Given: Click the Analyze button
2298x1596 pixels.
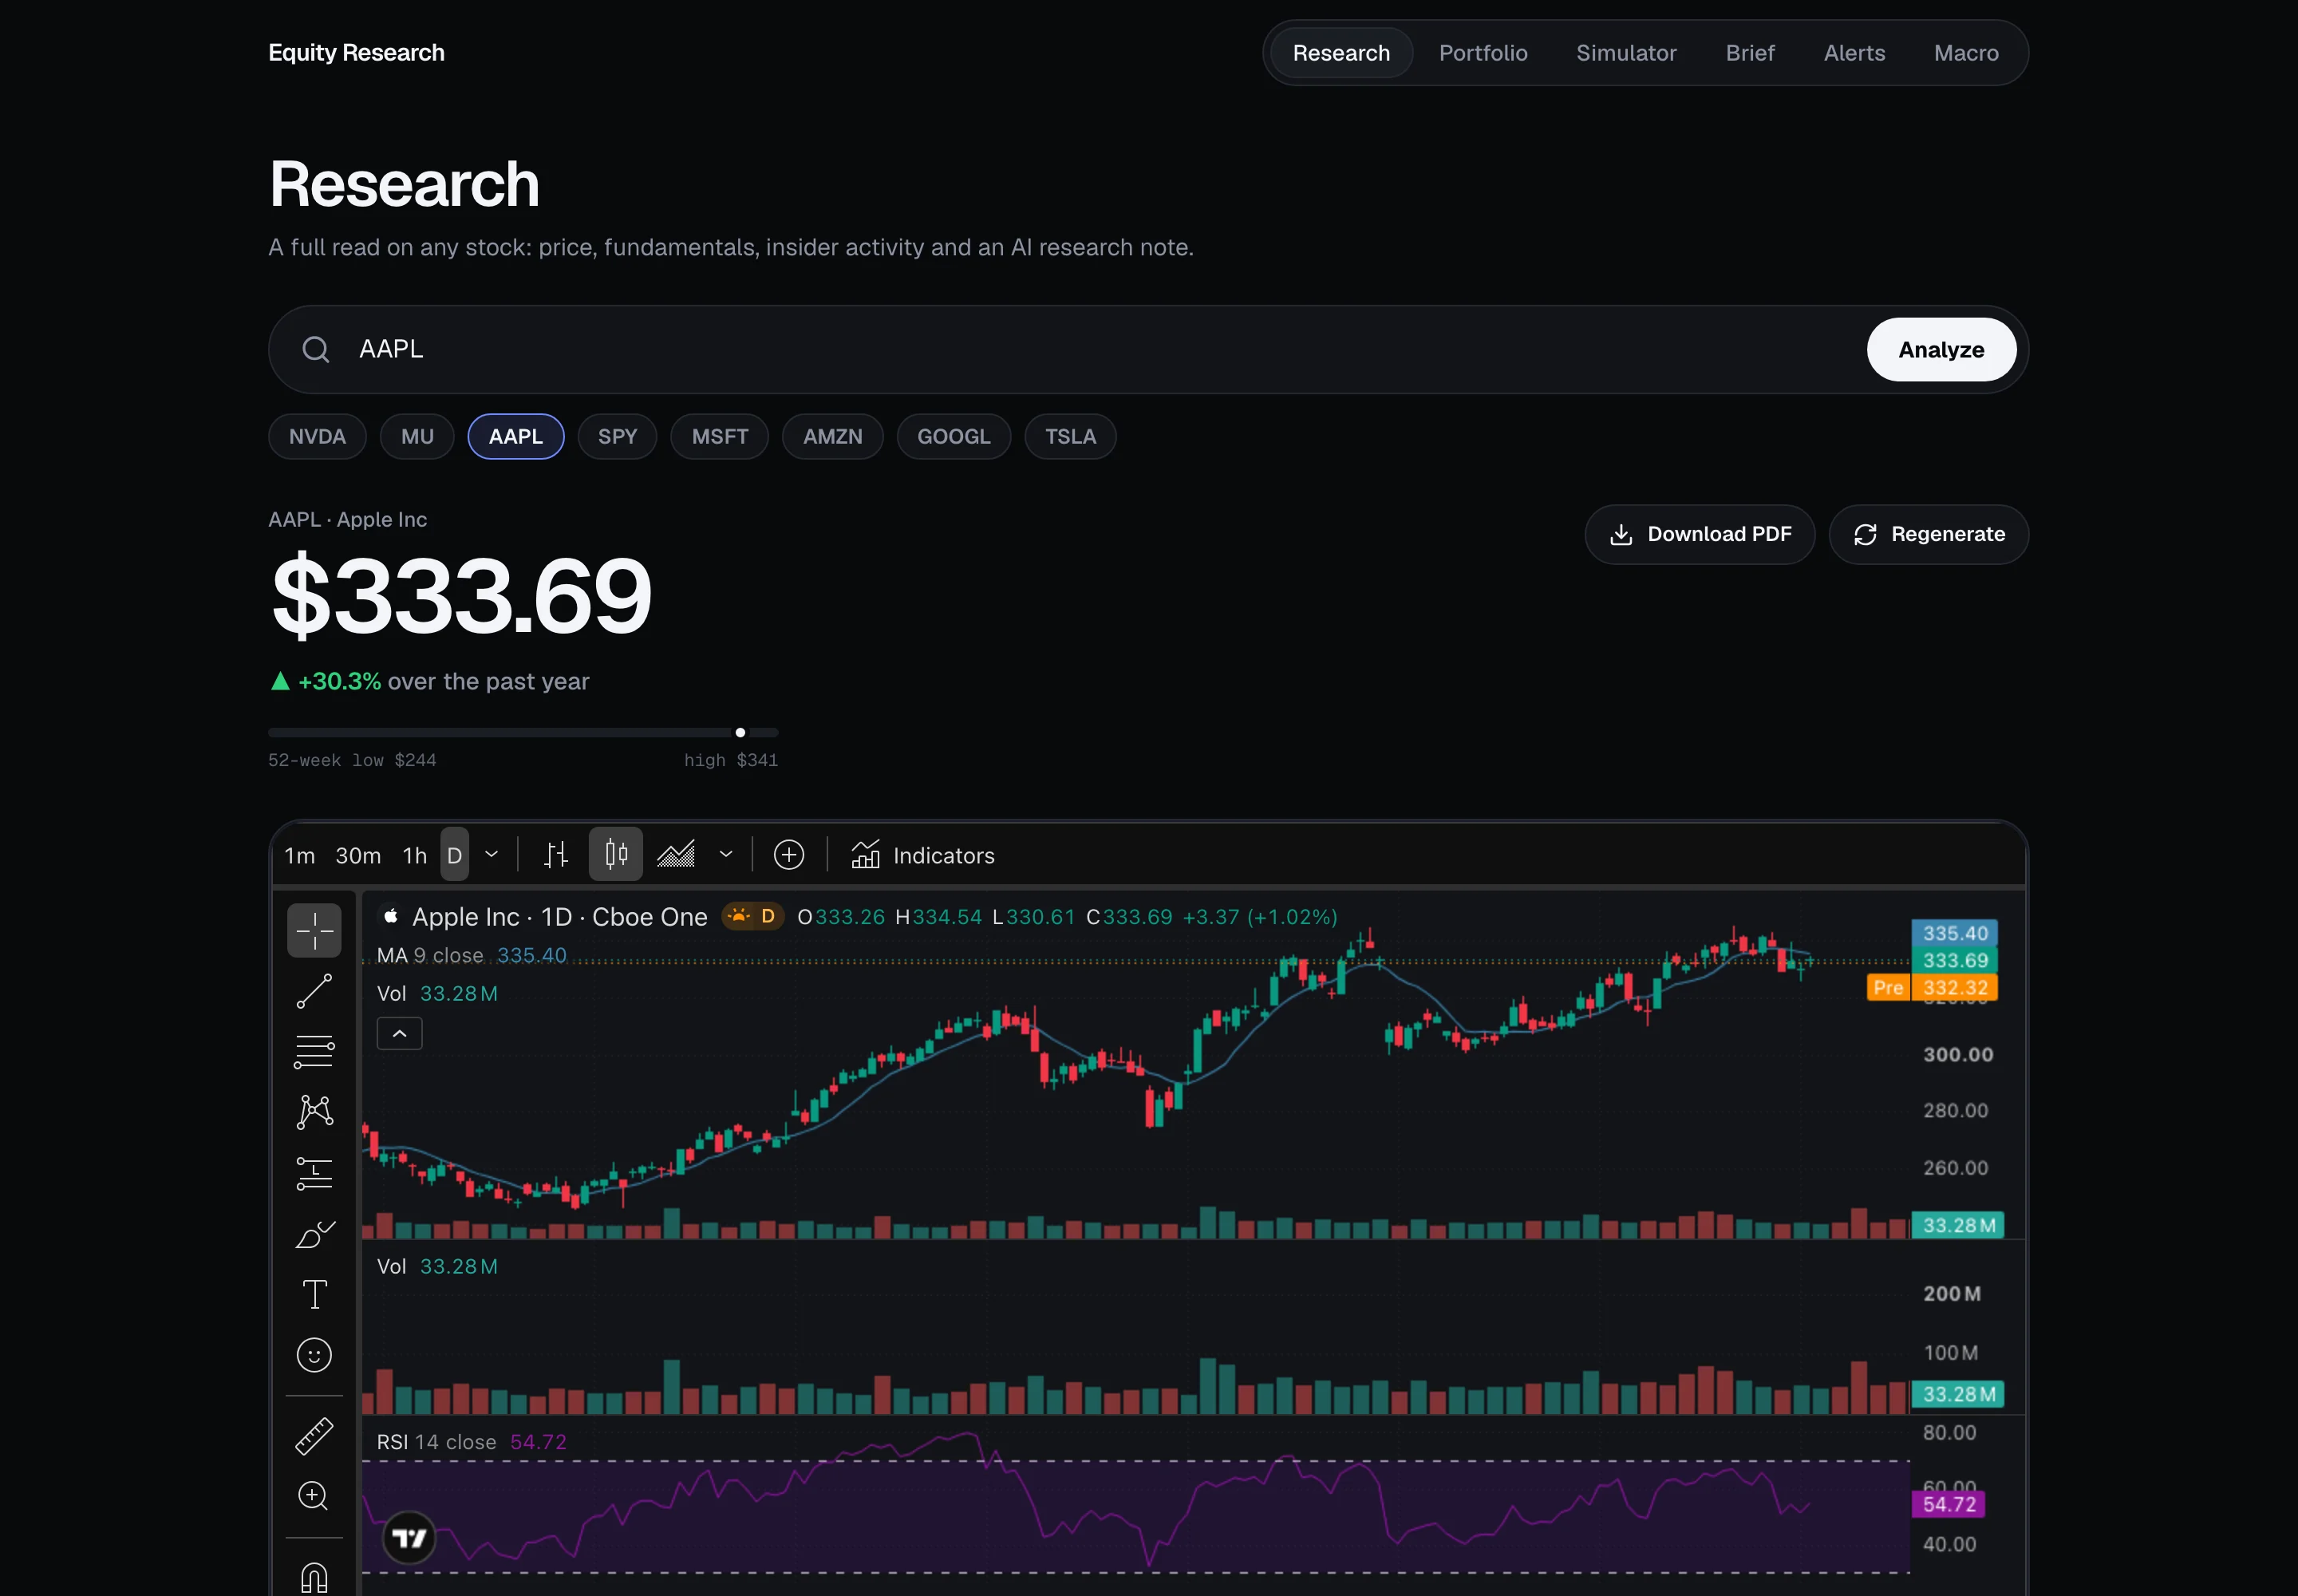Looking at the screenshot, I should (x=1941, y=350).
